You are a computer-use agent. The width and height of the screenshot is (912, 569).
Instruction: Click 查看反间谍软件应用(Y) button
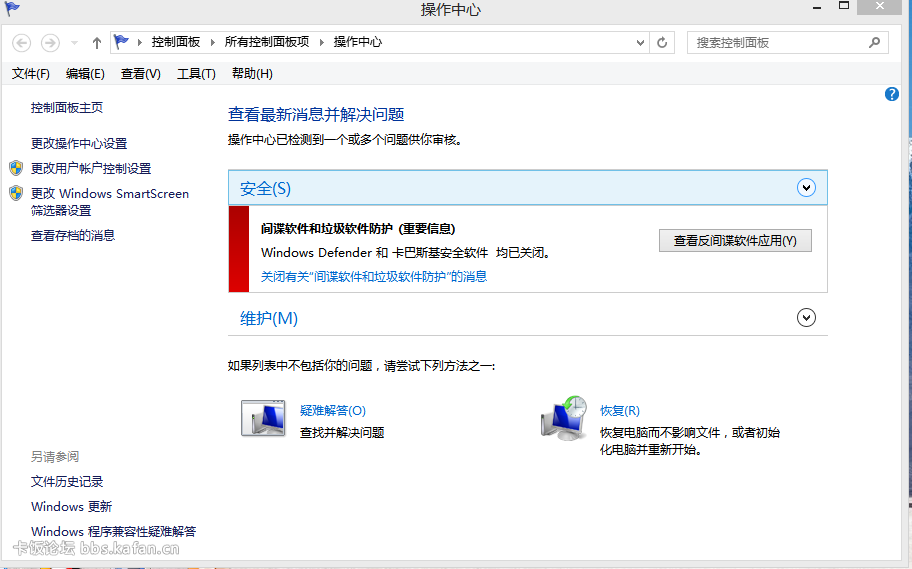pyautogui.click(x=735, y=241)
